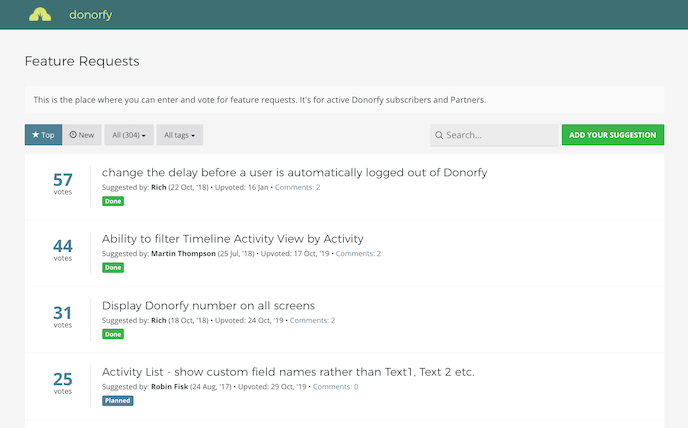Open the Activity List custom field names request

tap(288, 372)
